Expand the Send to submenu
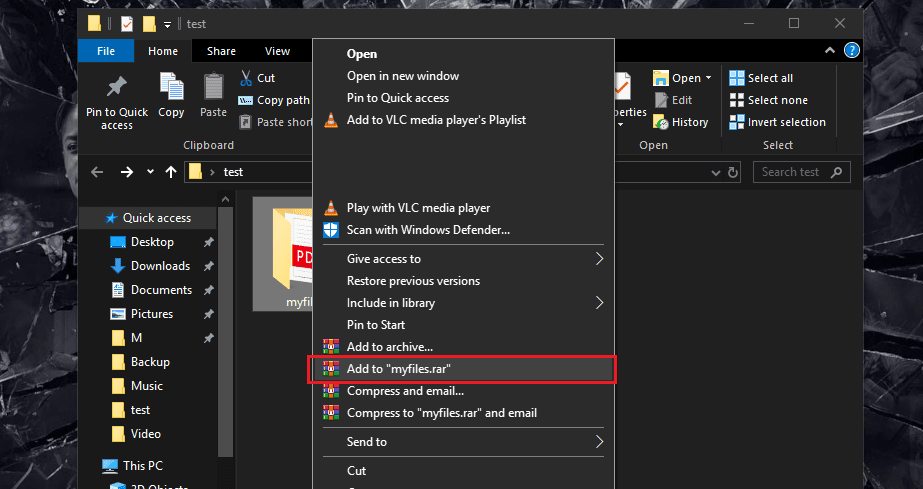923x489 pixels. tap(600, 441)
